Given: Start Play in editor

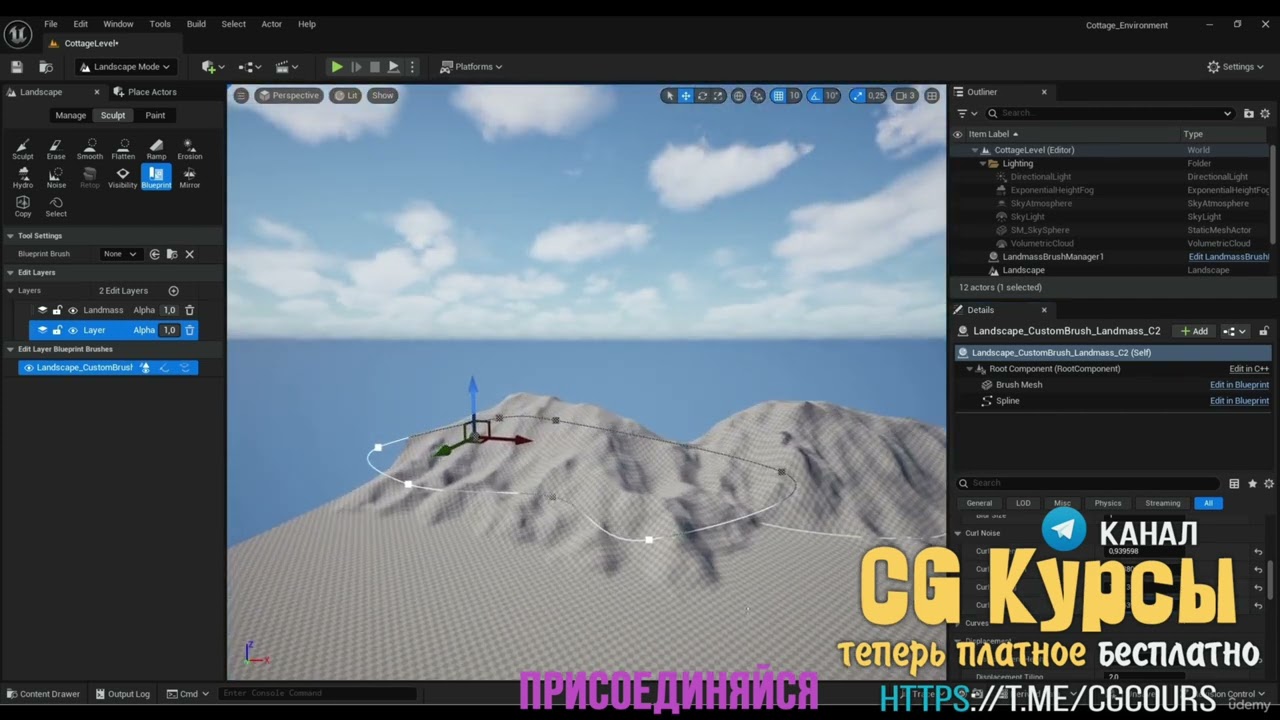Looking at the screenshot, I should coord(337,67).
